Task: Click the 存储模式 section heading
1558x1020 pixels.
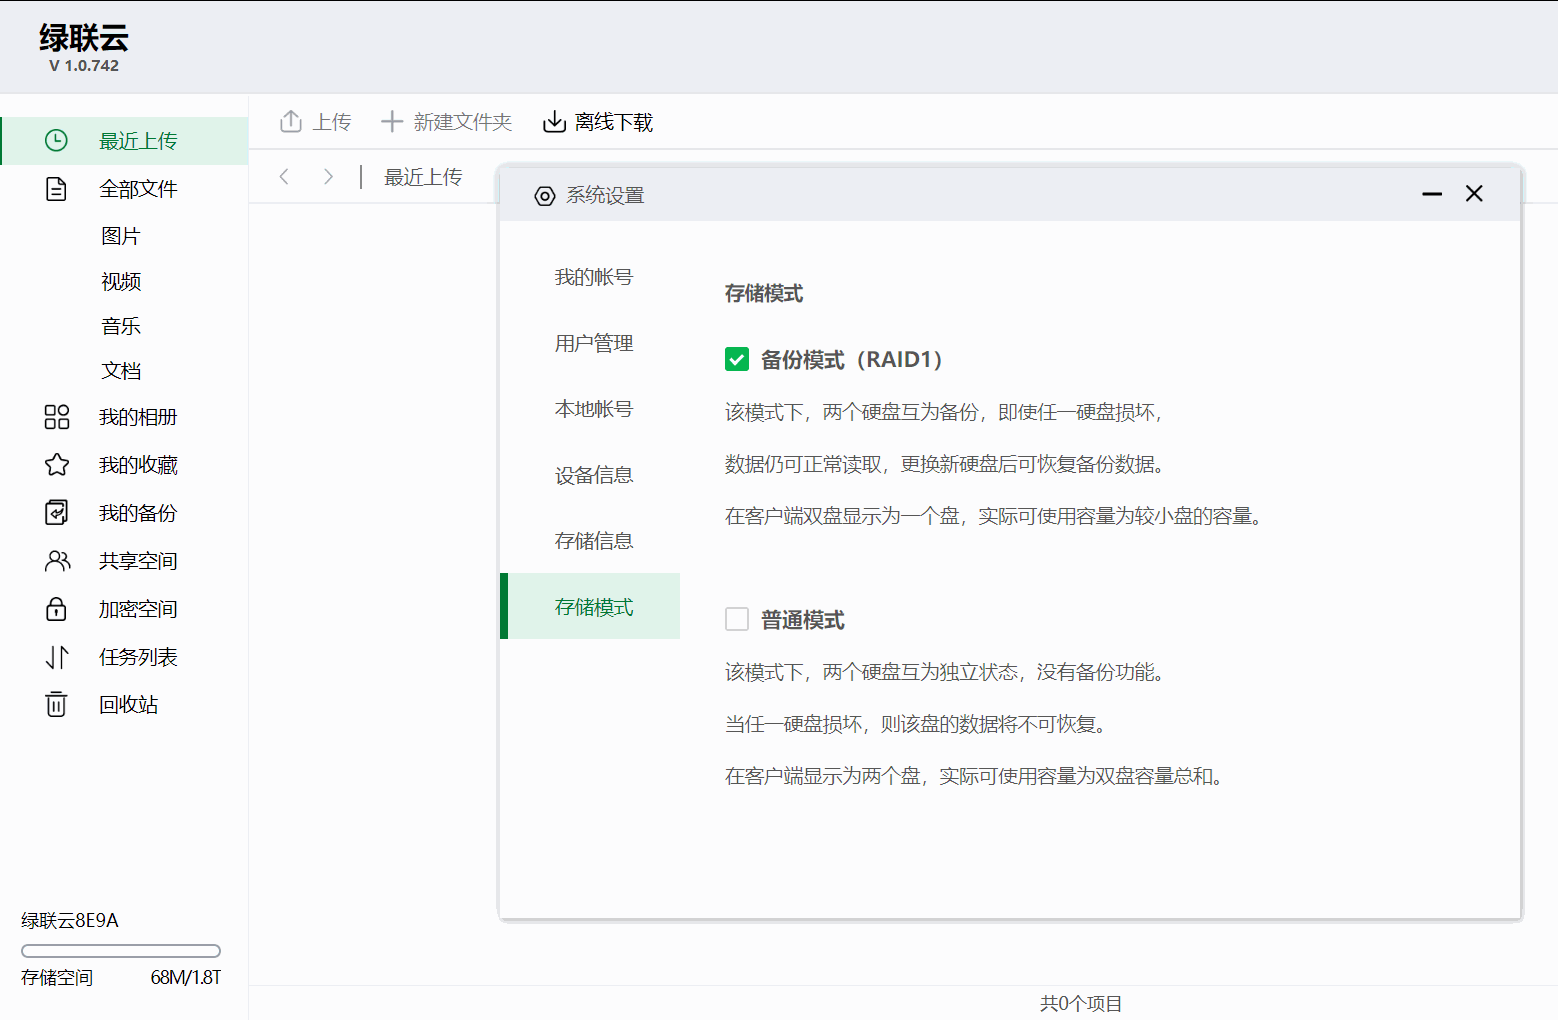Action: (764, 293)
